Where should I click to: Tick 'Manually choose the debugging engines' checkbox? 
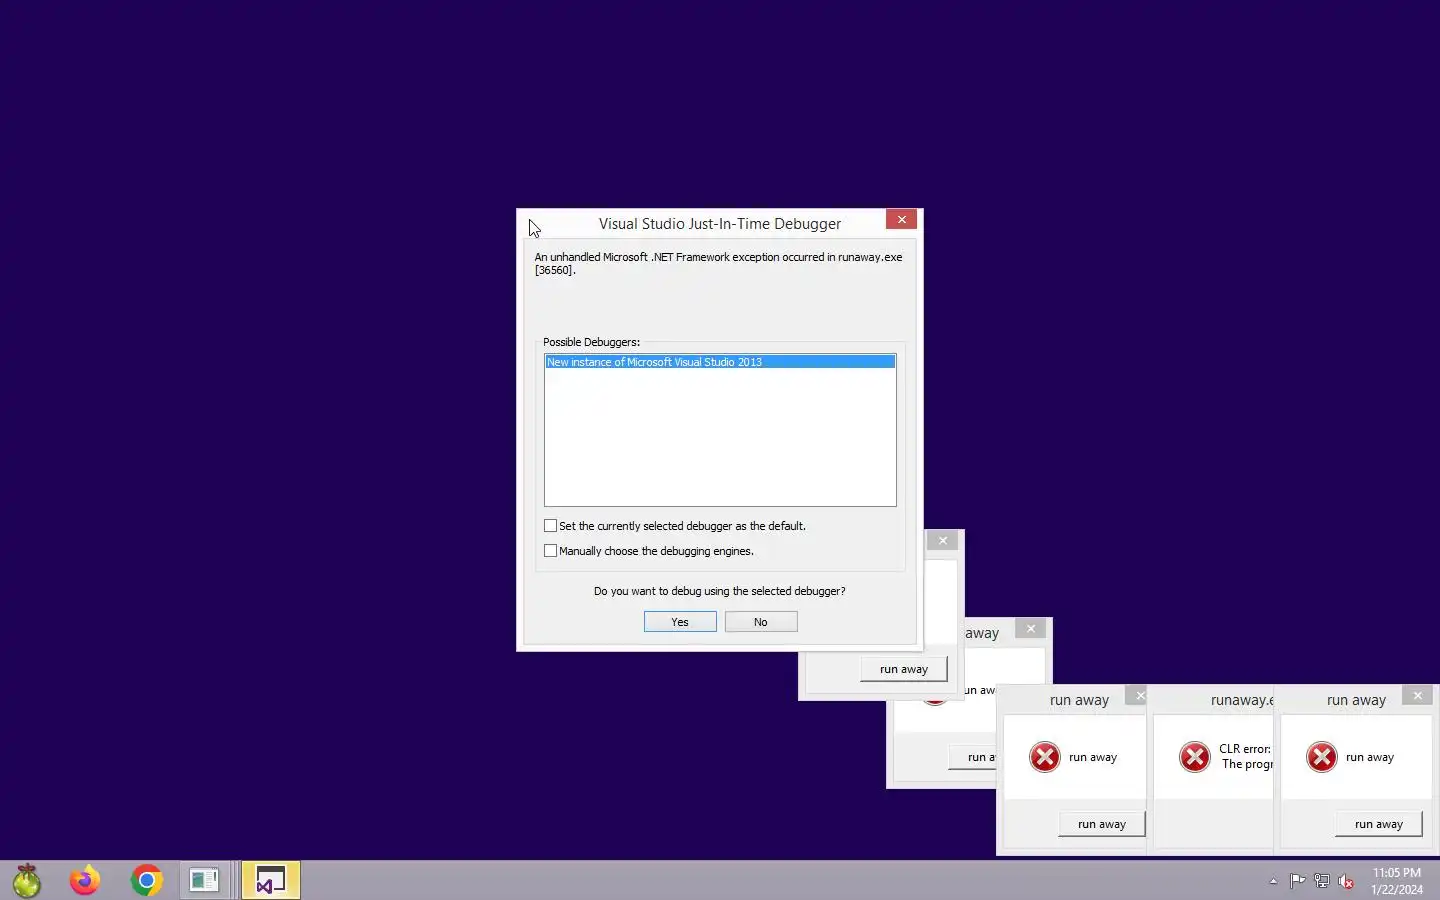coord(550,551)
